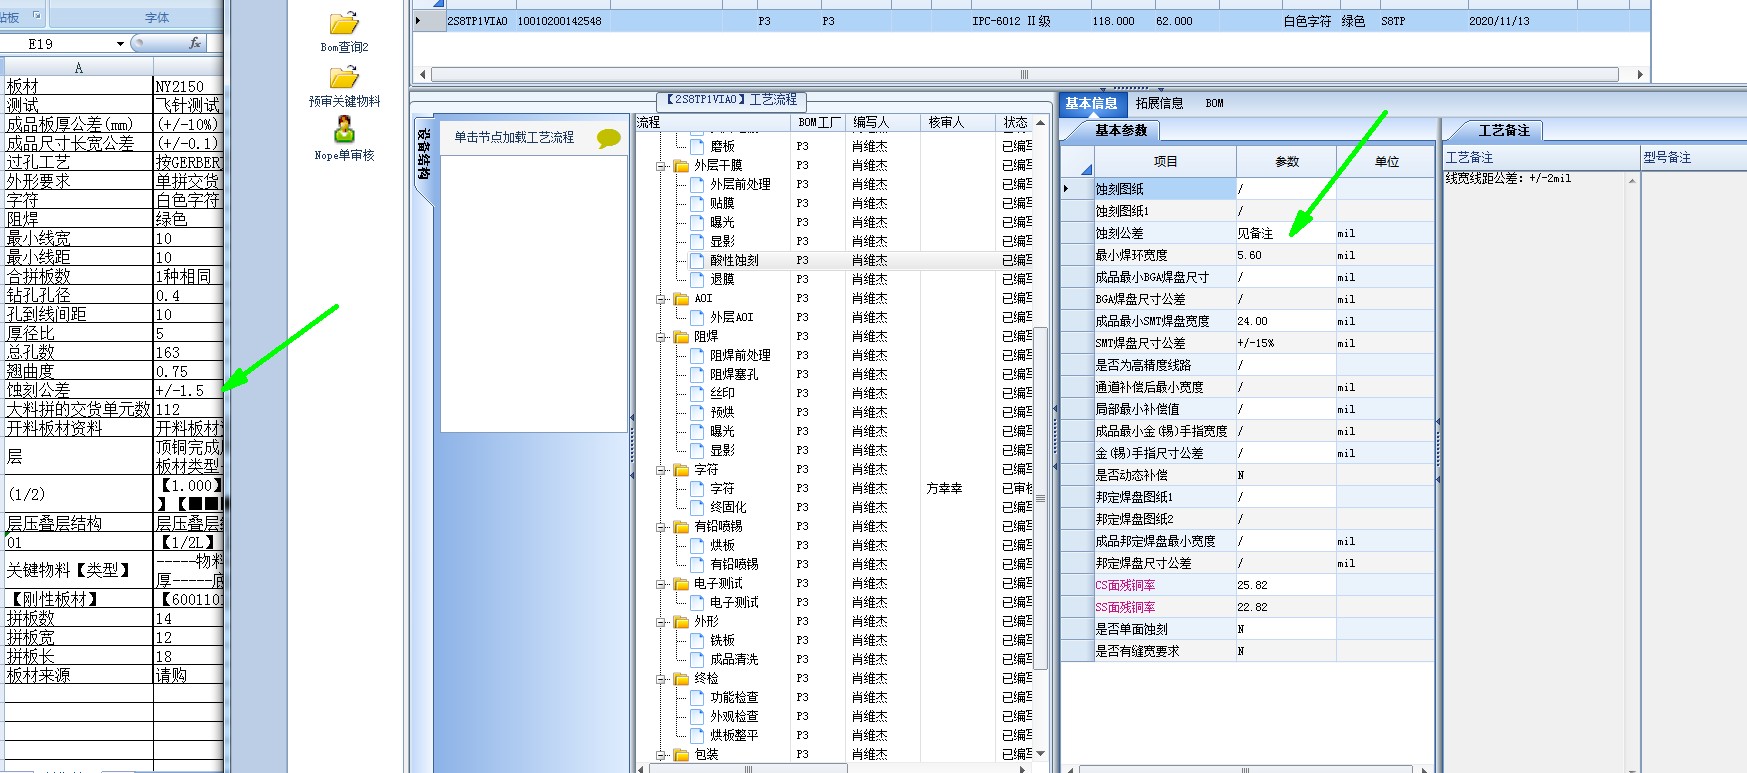Screen dimensions: 1747x773
Task: Click the fx insert function icon
Action: point(194,43)
